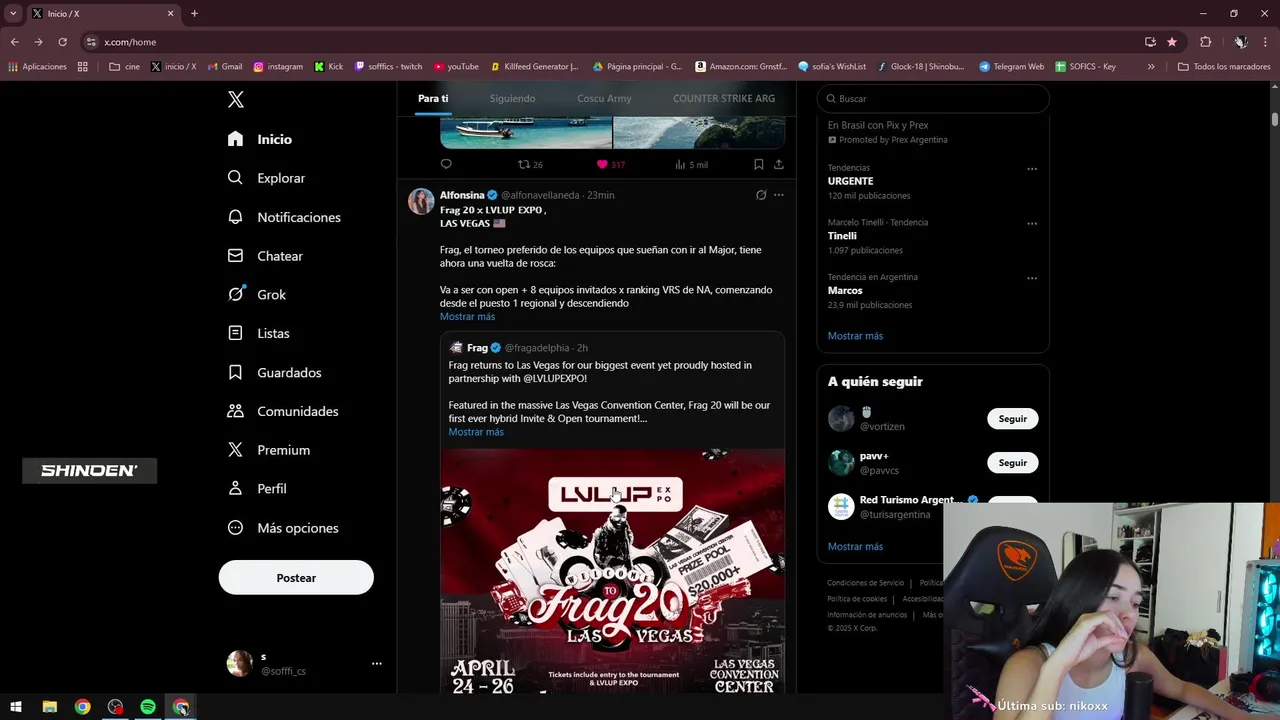Switch to COUNTER STRIKE ARG tab
This screenshot has width=1280, height=720.
(724, 99)
